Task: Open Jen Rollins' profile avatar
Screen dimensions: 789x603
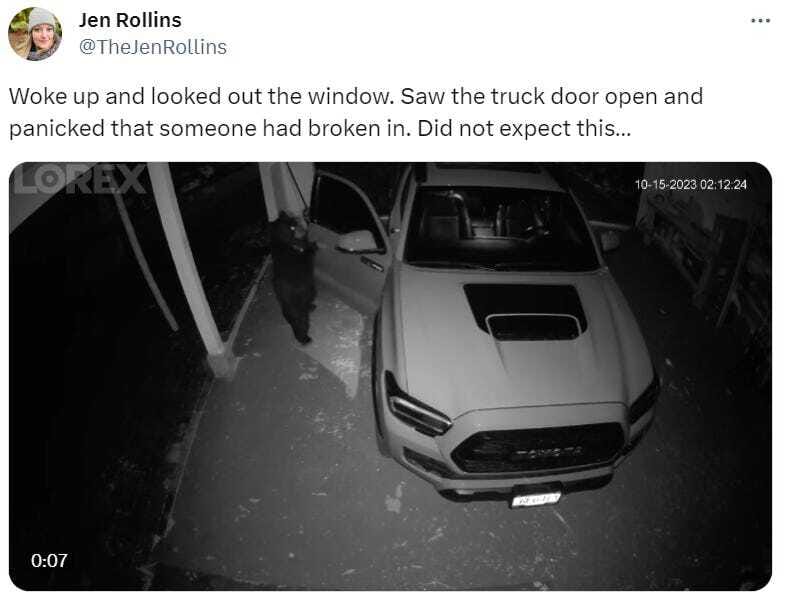Action: 35,34
